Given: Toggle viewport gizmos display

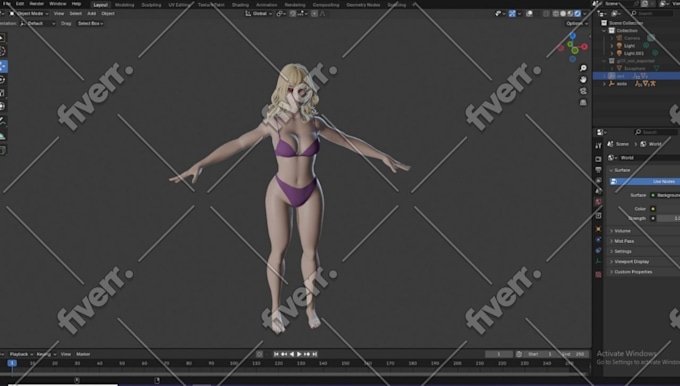Looking at the screenshot, I should pyautogui.click(x=512, y=13).
